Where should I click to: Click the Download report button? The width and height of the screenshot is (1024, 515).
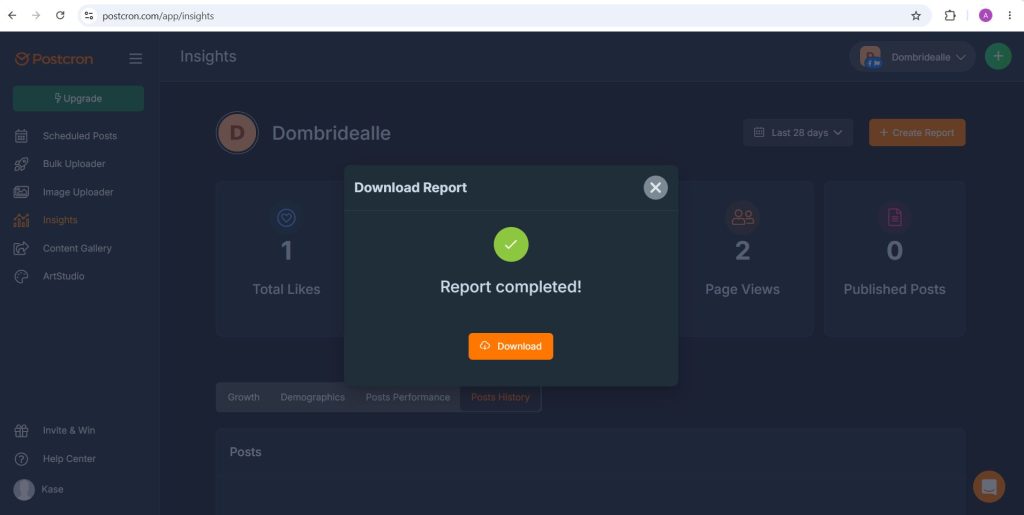tap(510, 346)
